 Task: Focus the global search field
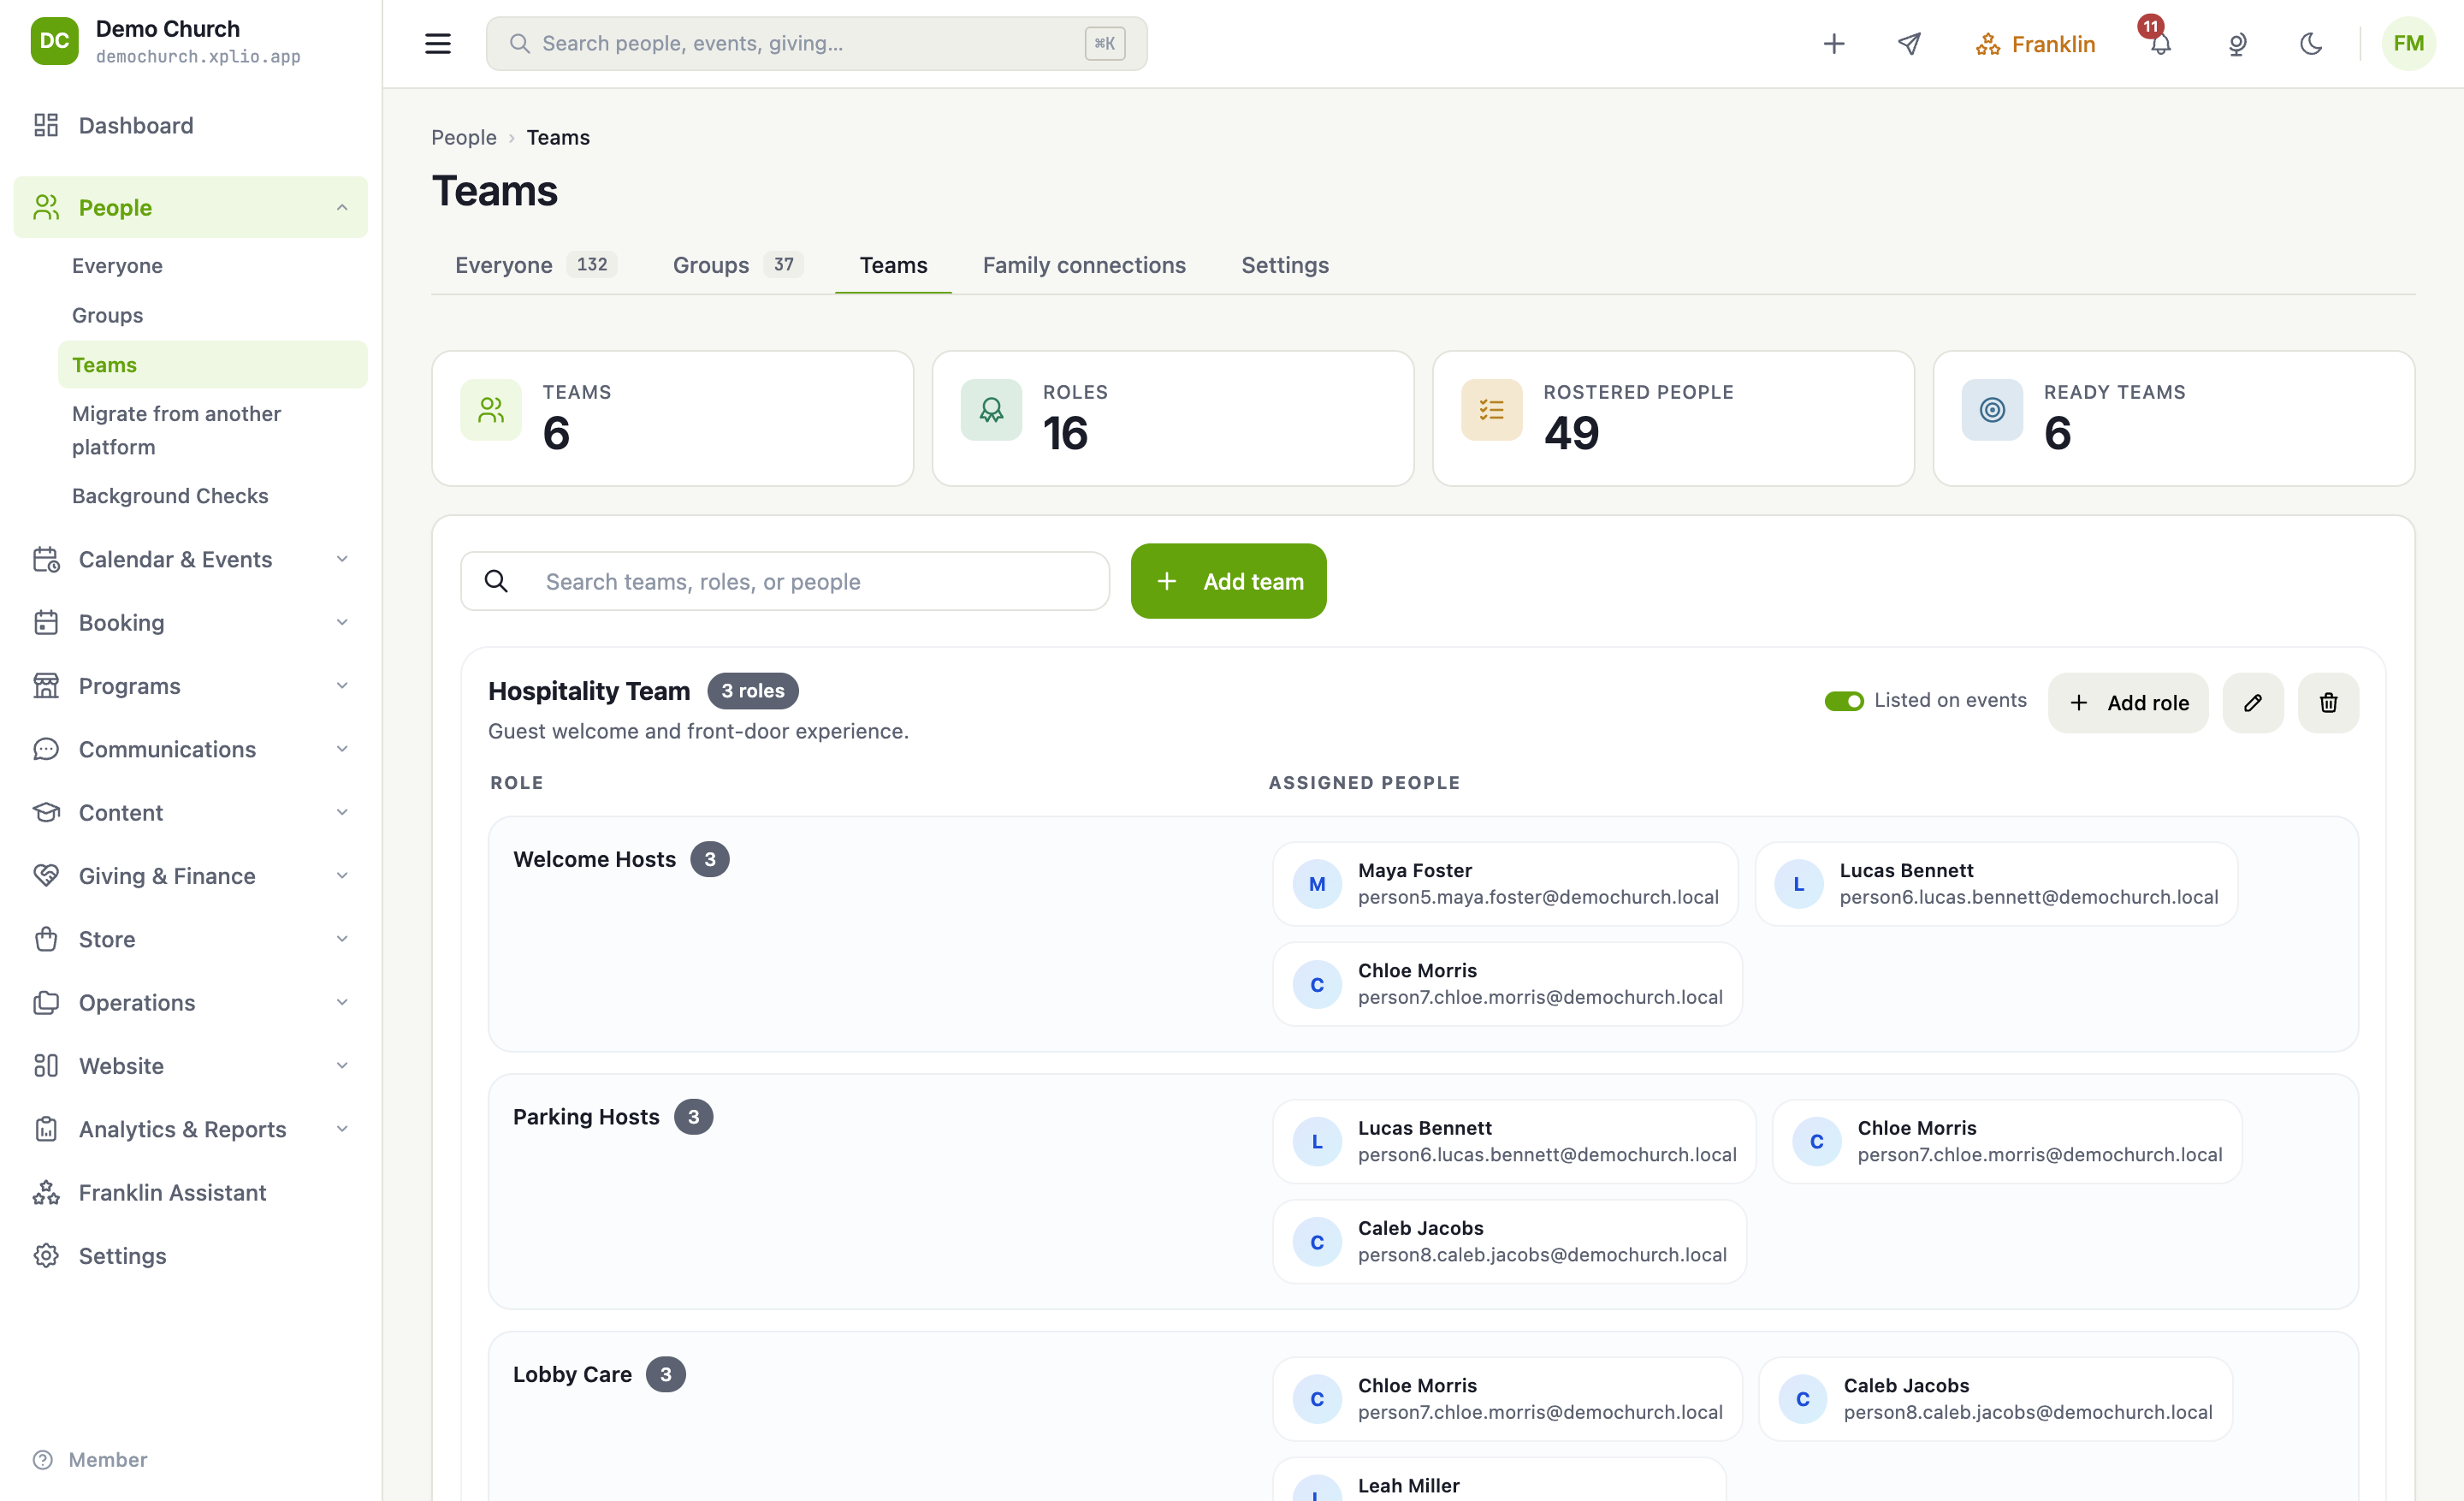pos(816,44)
